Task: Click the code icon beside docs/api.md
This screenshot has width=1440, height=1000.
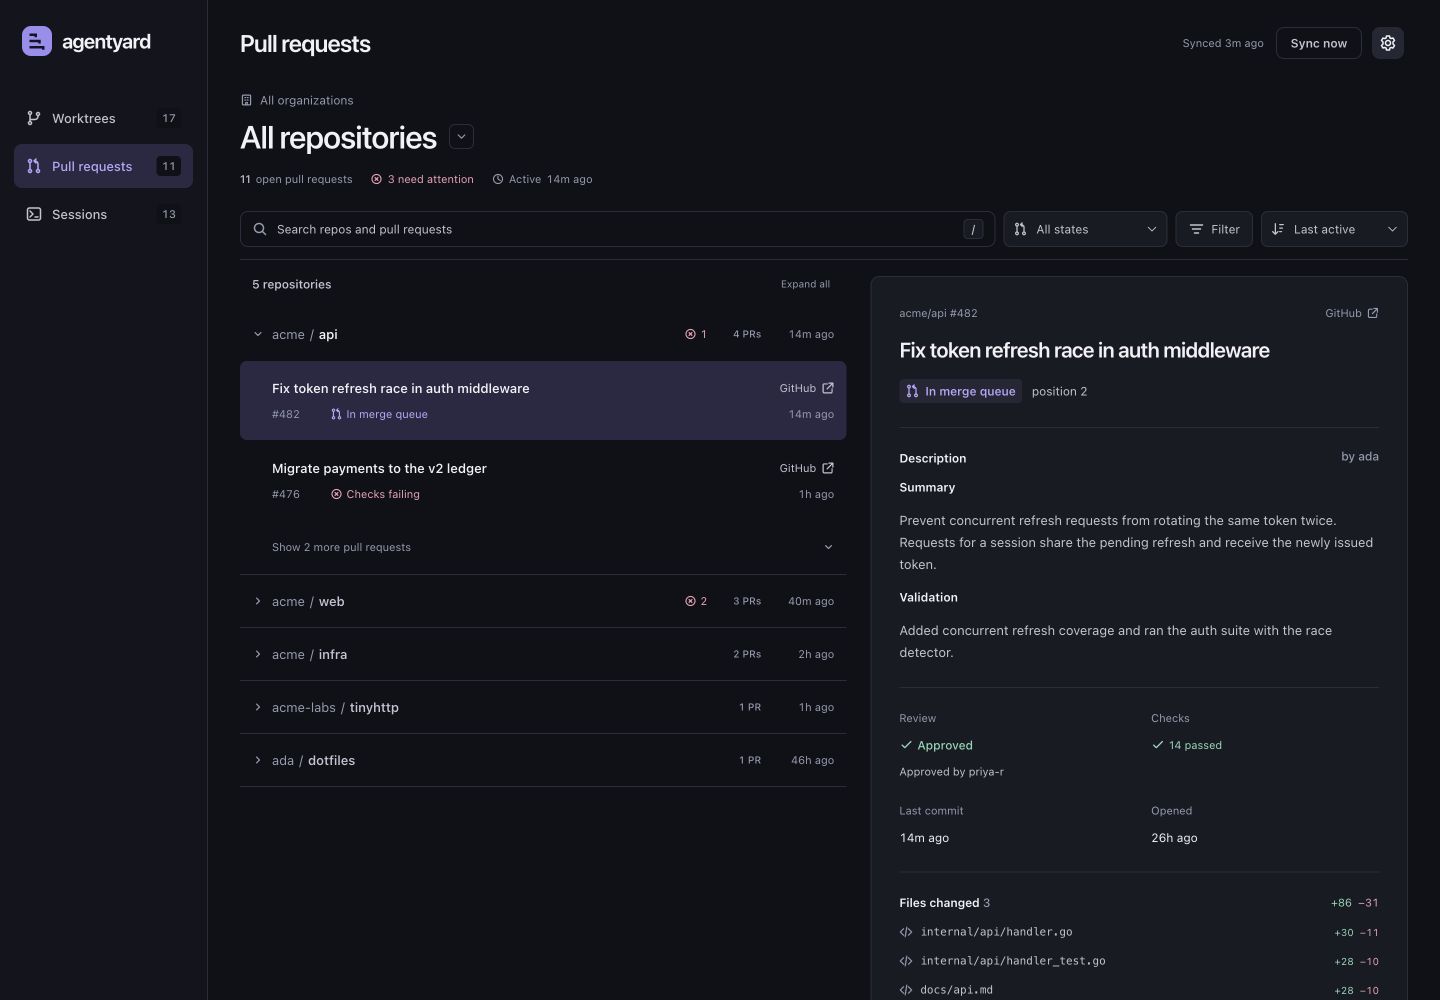Action: 906,990
